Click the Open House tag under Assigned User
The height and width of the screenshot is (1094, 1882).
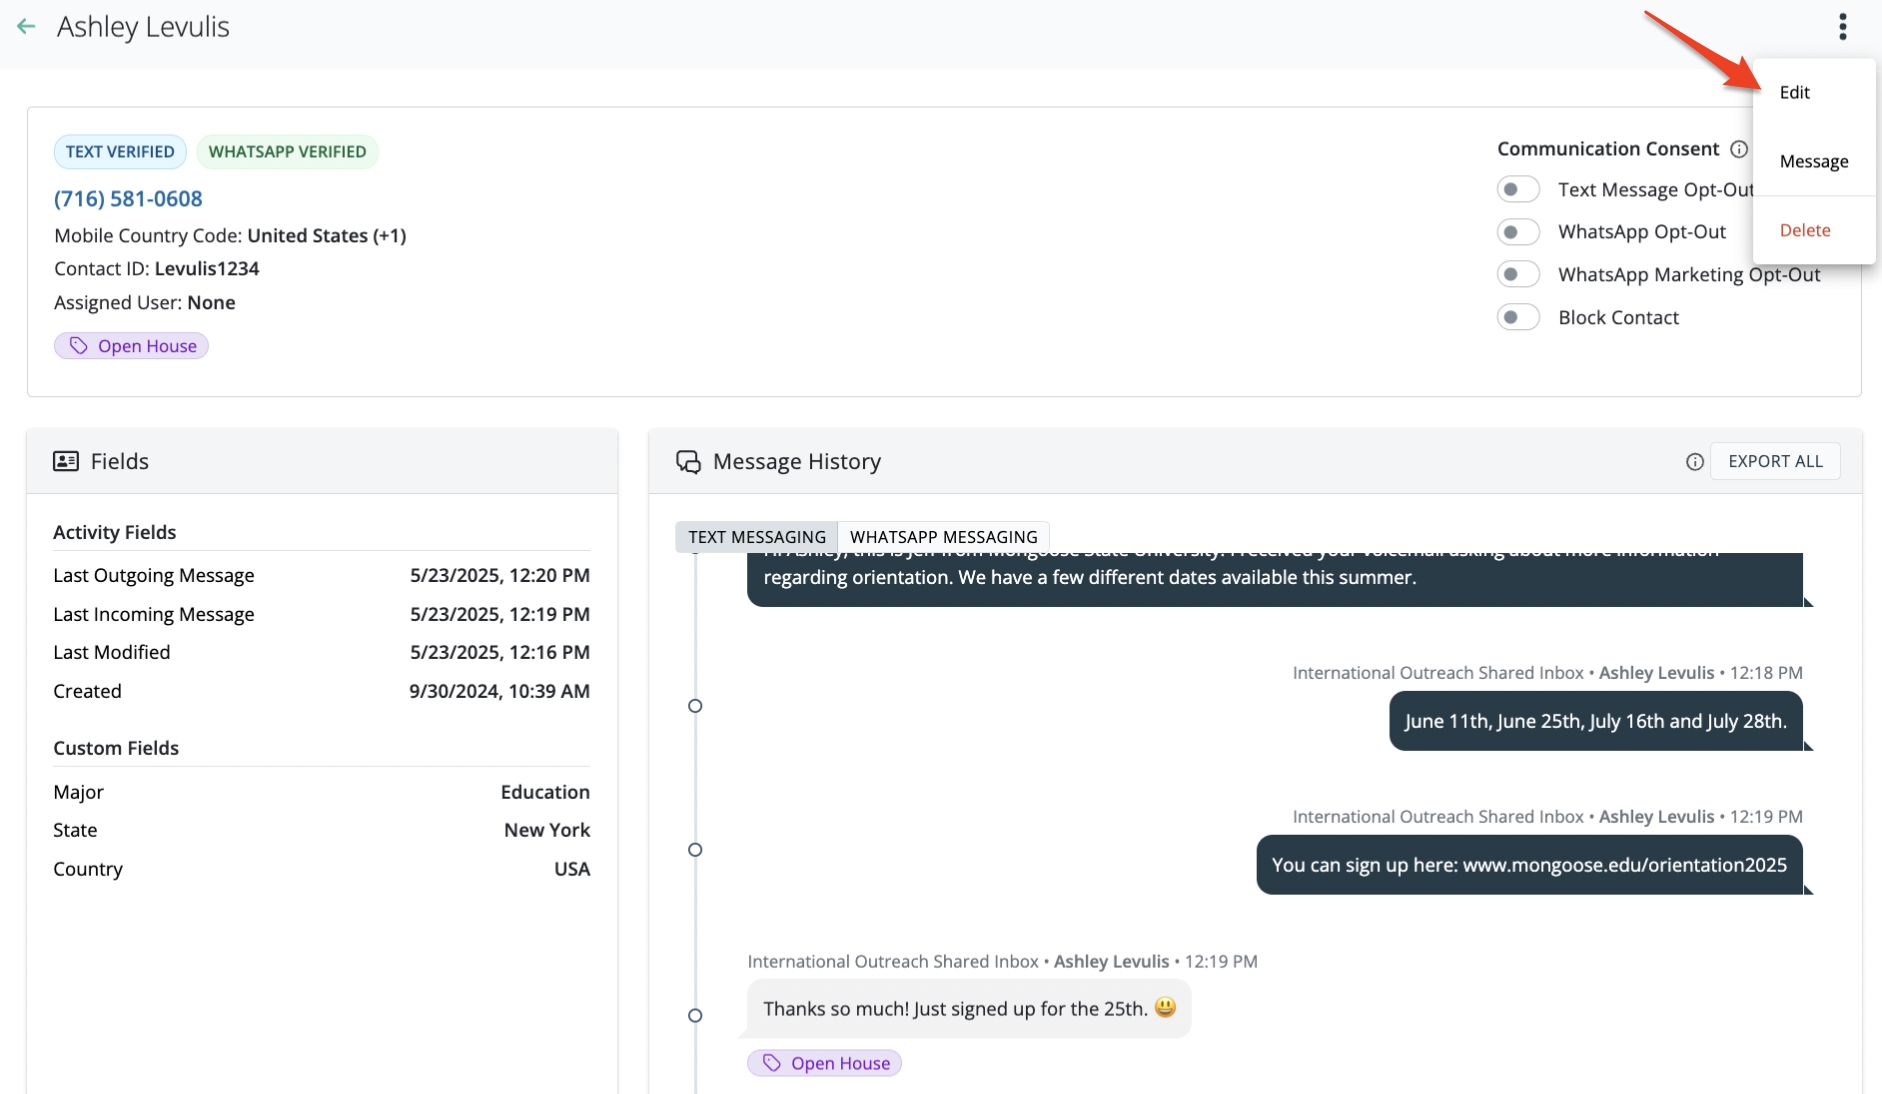pos(131,346)
